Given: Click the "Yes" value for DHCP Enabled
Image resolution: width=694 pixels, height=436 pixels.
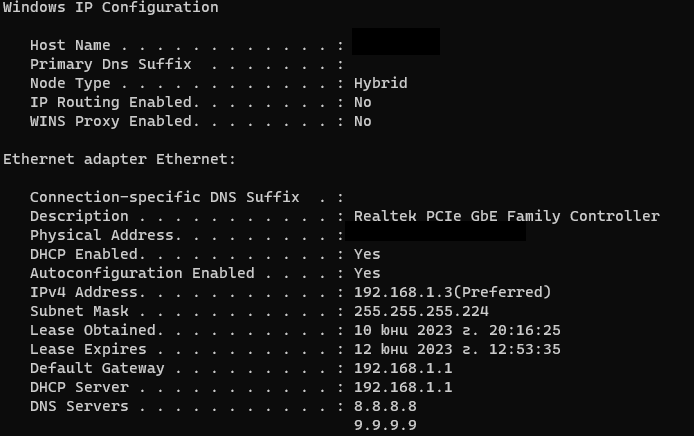Looking at the screenshot, I should pos(367,255).
